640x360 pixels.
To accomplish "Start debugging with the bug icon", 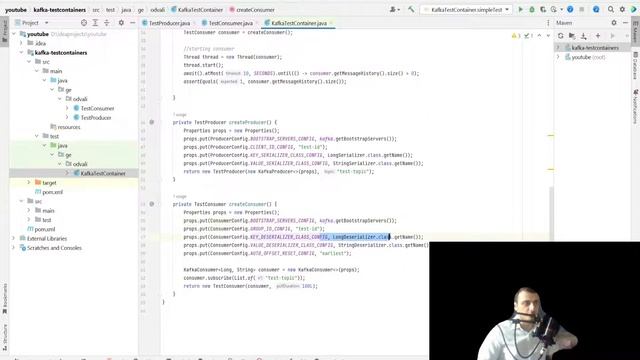I will [532, 9].
